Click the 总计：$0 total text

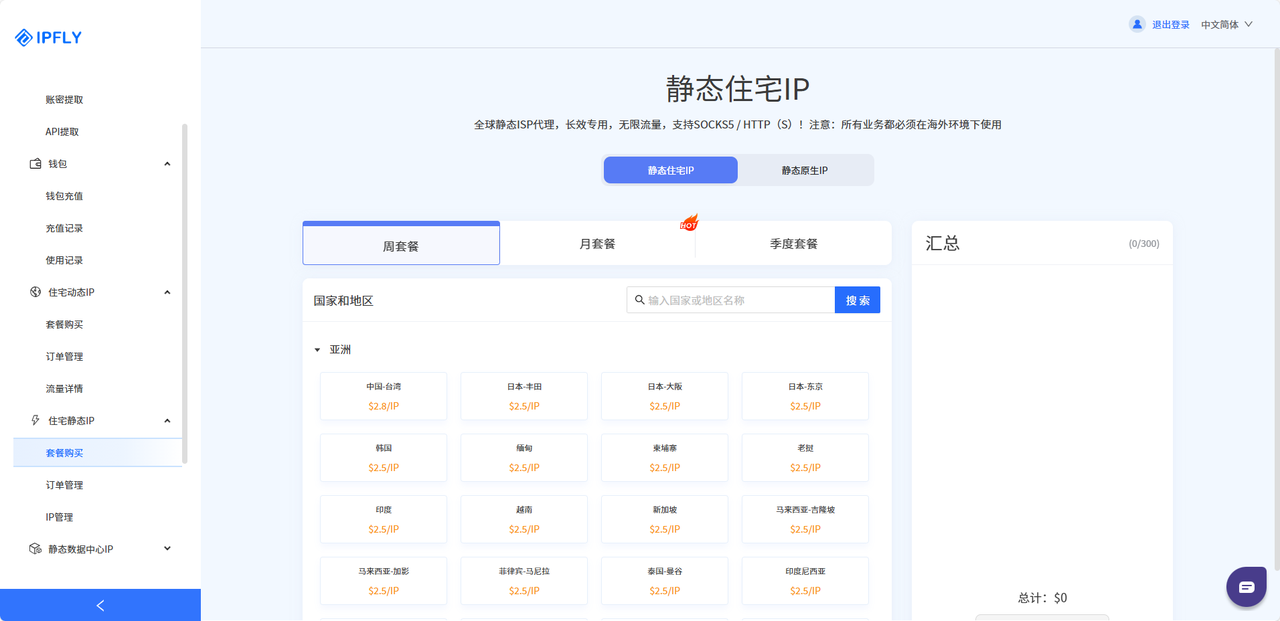pyautogui.click(x=1042, y=598)
